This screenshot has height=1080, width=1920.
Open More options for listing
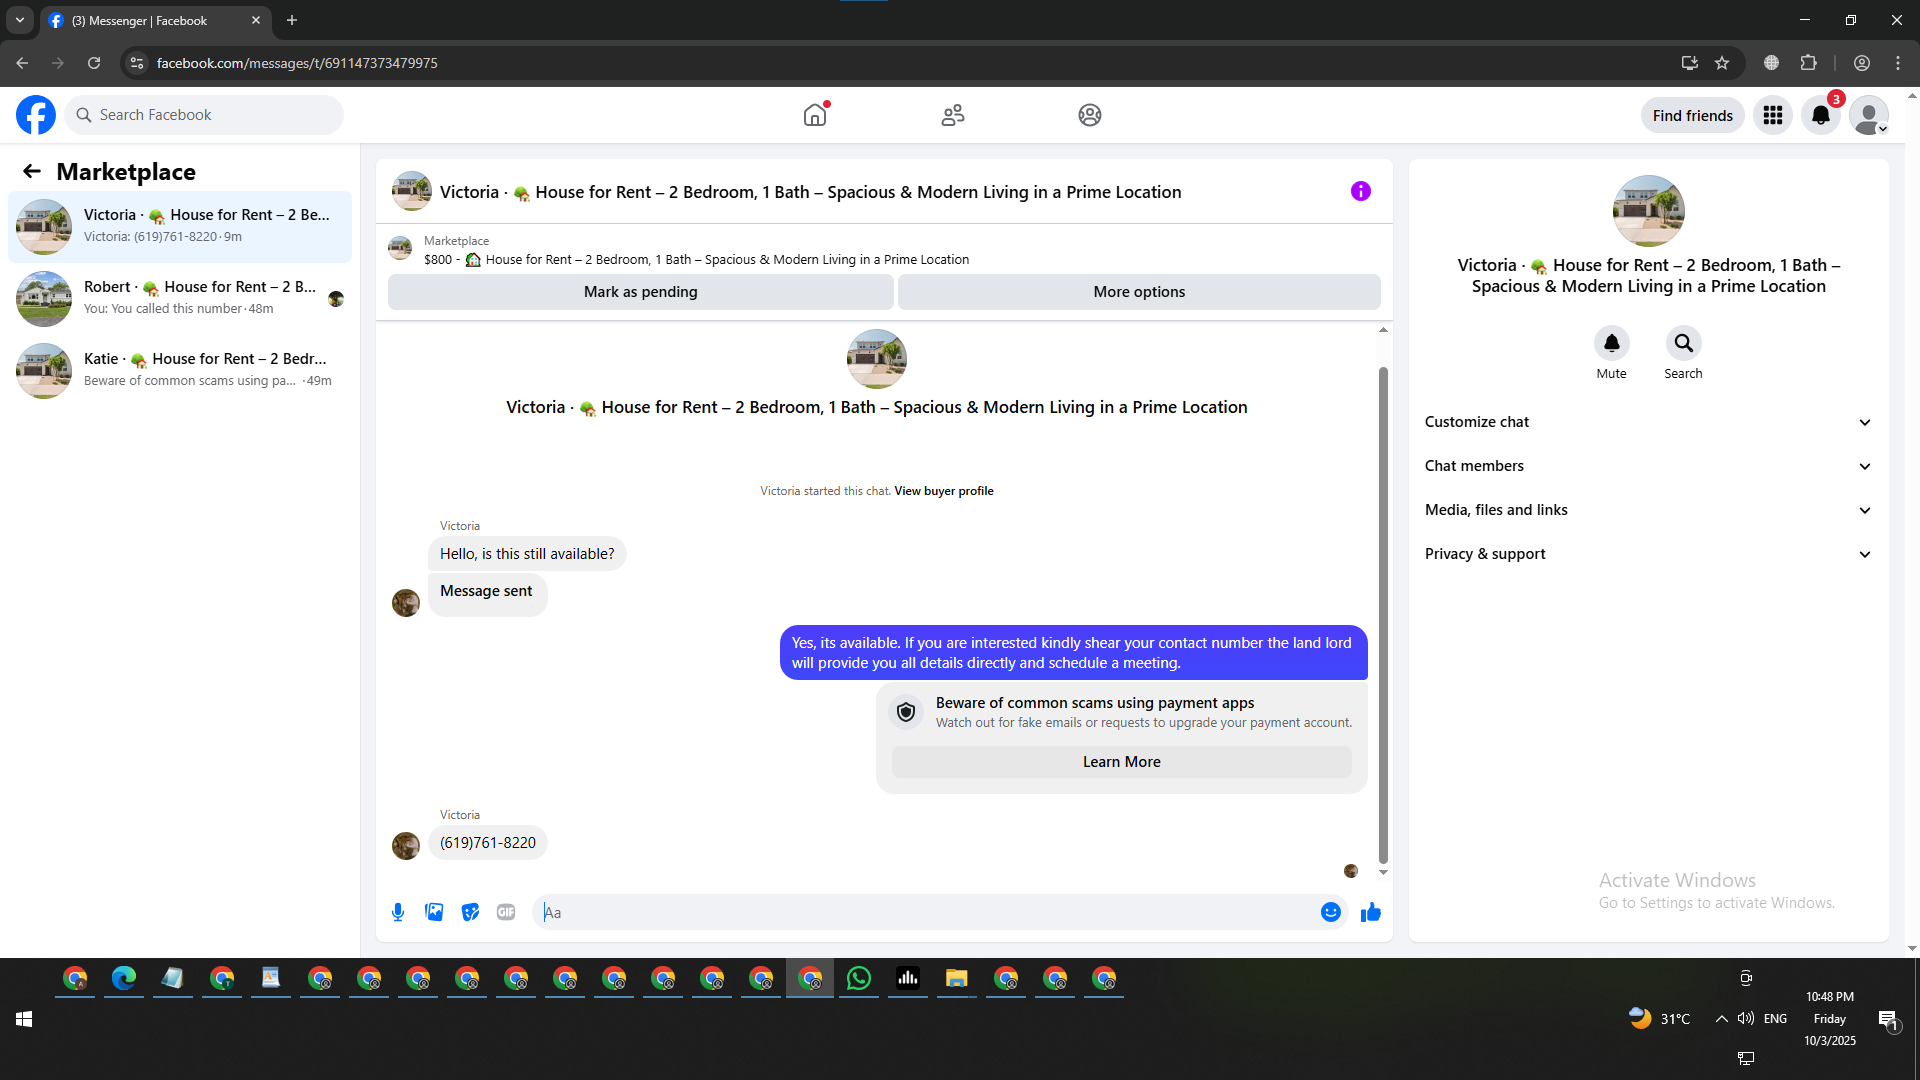[1139, 292]
